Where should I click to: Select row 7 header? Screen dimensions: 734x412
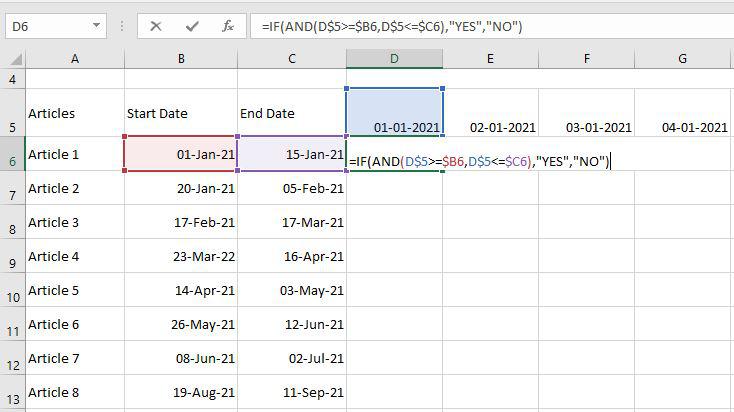(x=13, y=188)
